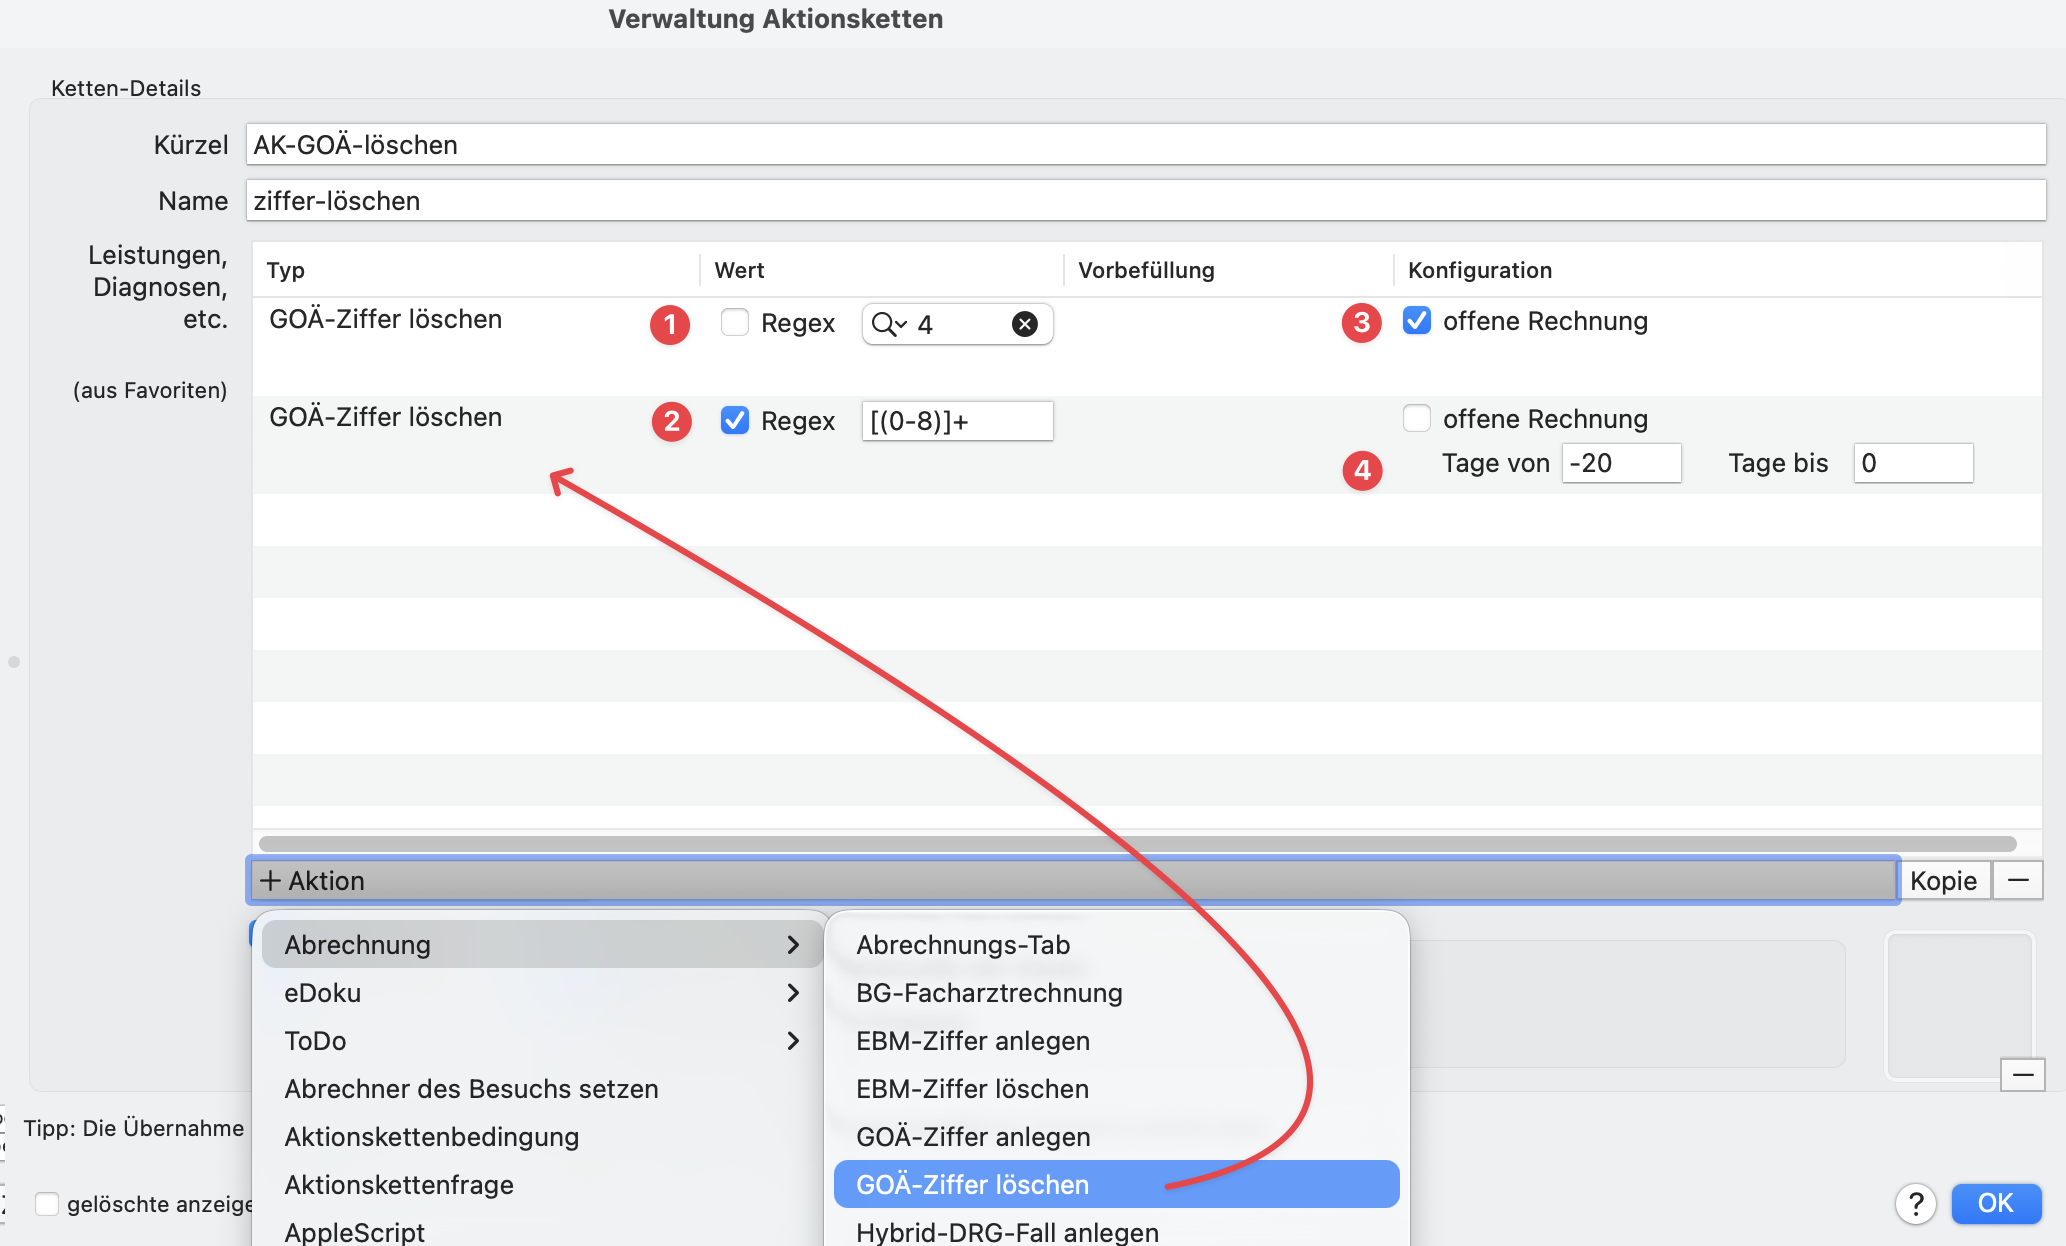Remove selected action using the minus button
This screenshot has height=1246, width=2066.
click(x=2019, y=880)
